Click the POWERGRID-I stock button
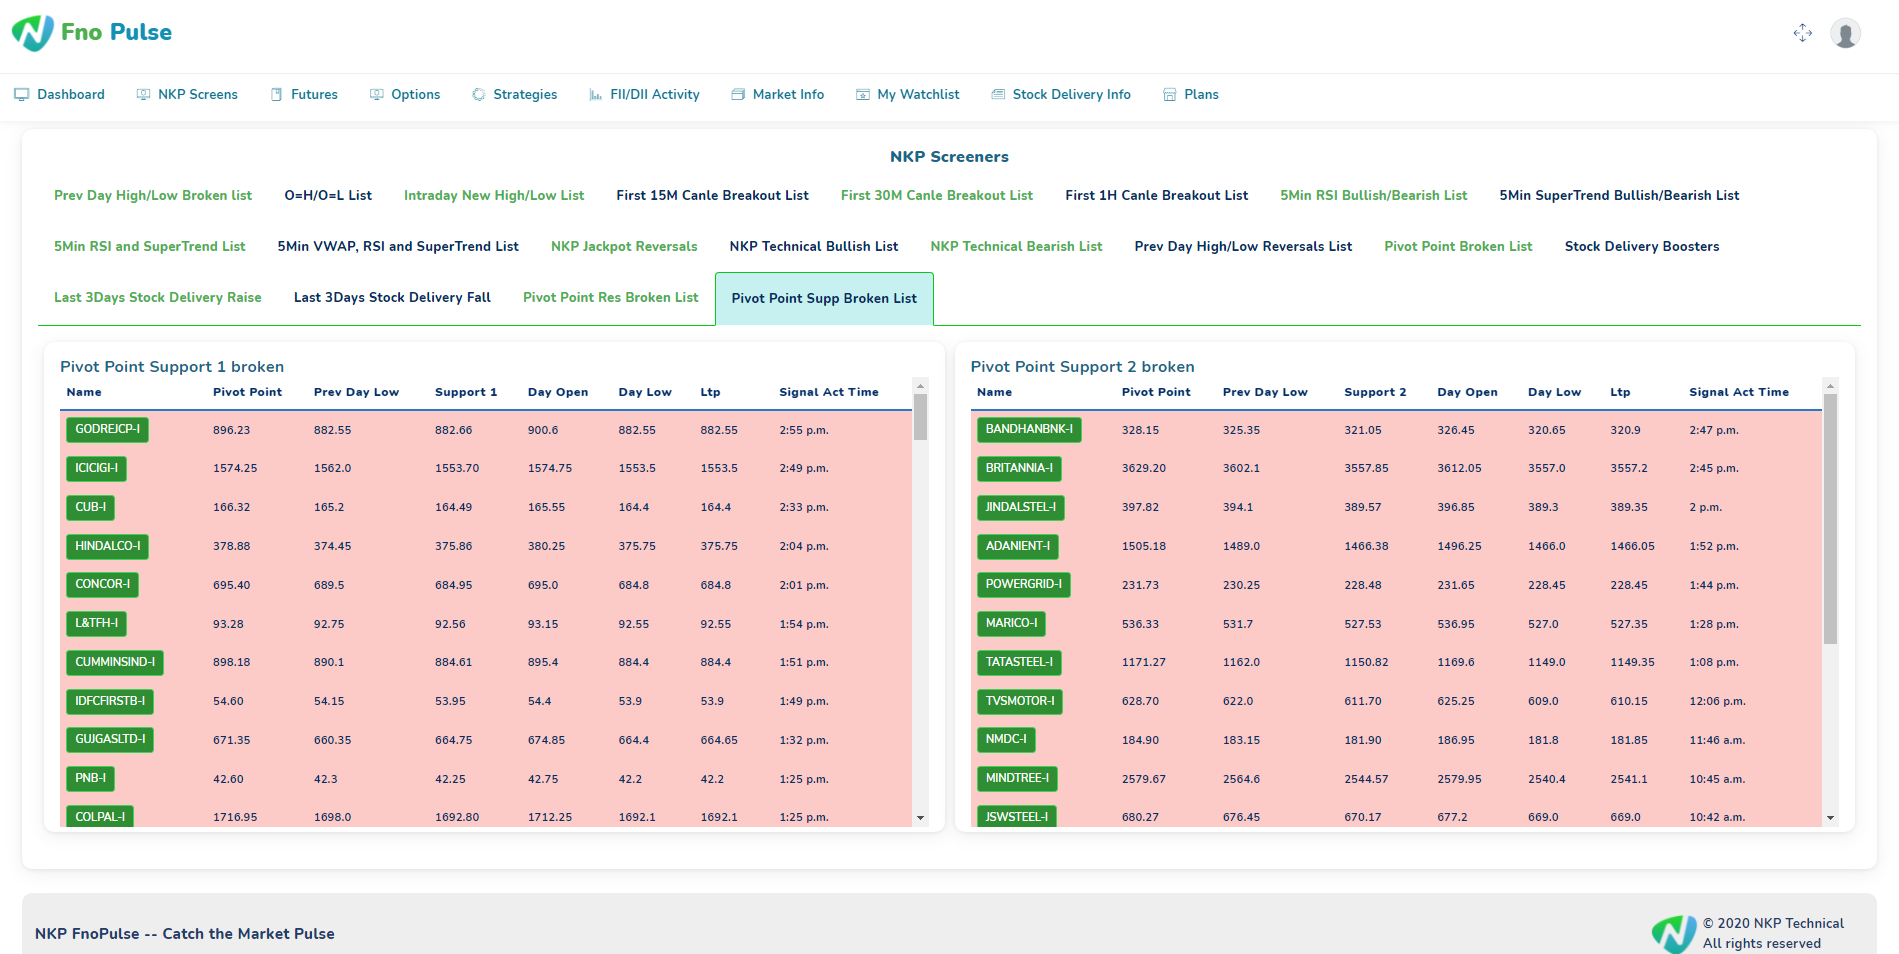1899x954 pixels. [x=1024, y=585]
